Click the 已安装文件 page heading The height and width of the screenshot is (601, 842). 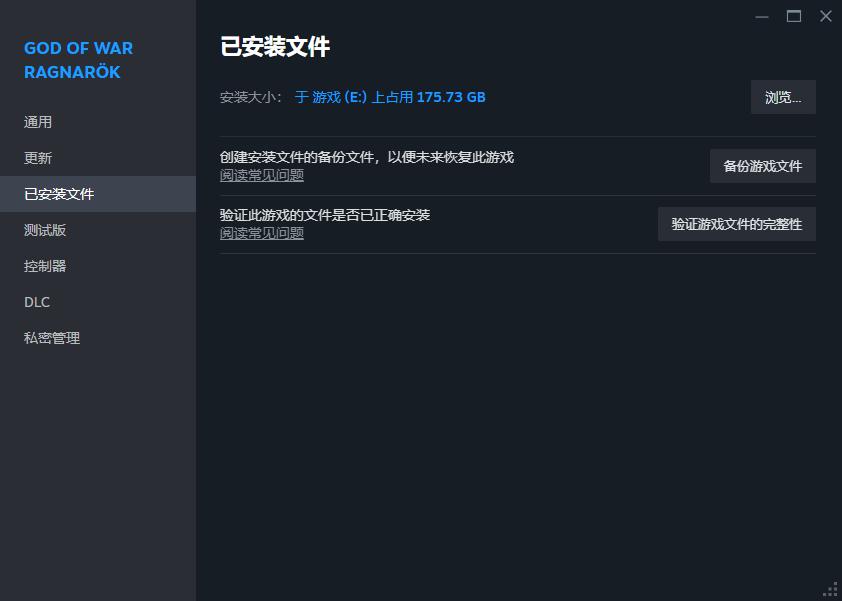(275, 47)
